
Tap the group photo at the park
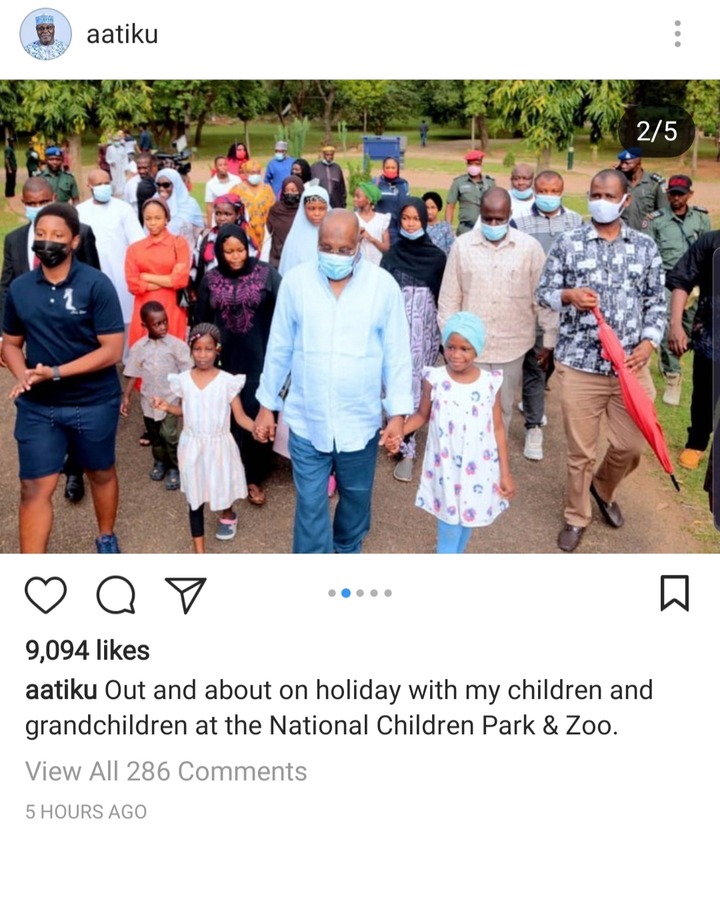coord(360,316)
